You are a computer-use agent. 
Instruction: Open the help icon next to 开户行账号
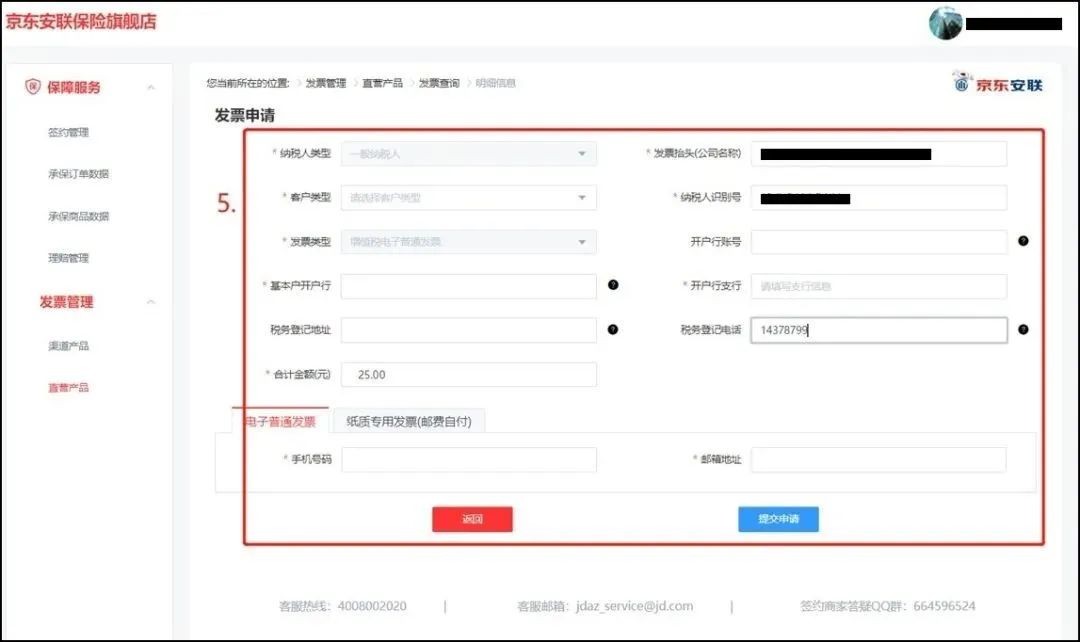[x=1021, y=241]
